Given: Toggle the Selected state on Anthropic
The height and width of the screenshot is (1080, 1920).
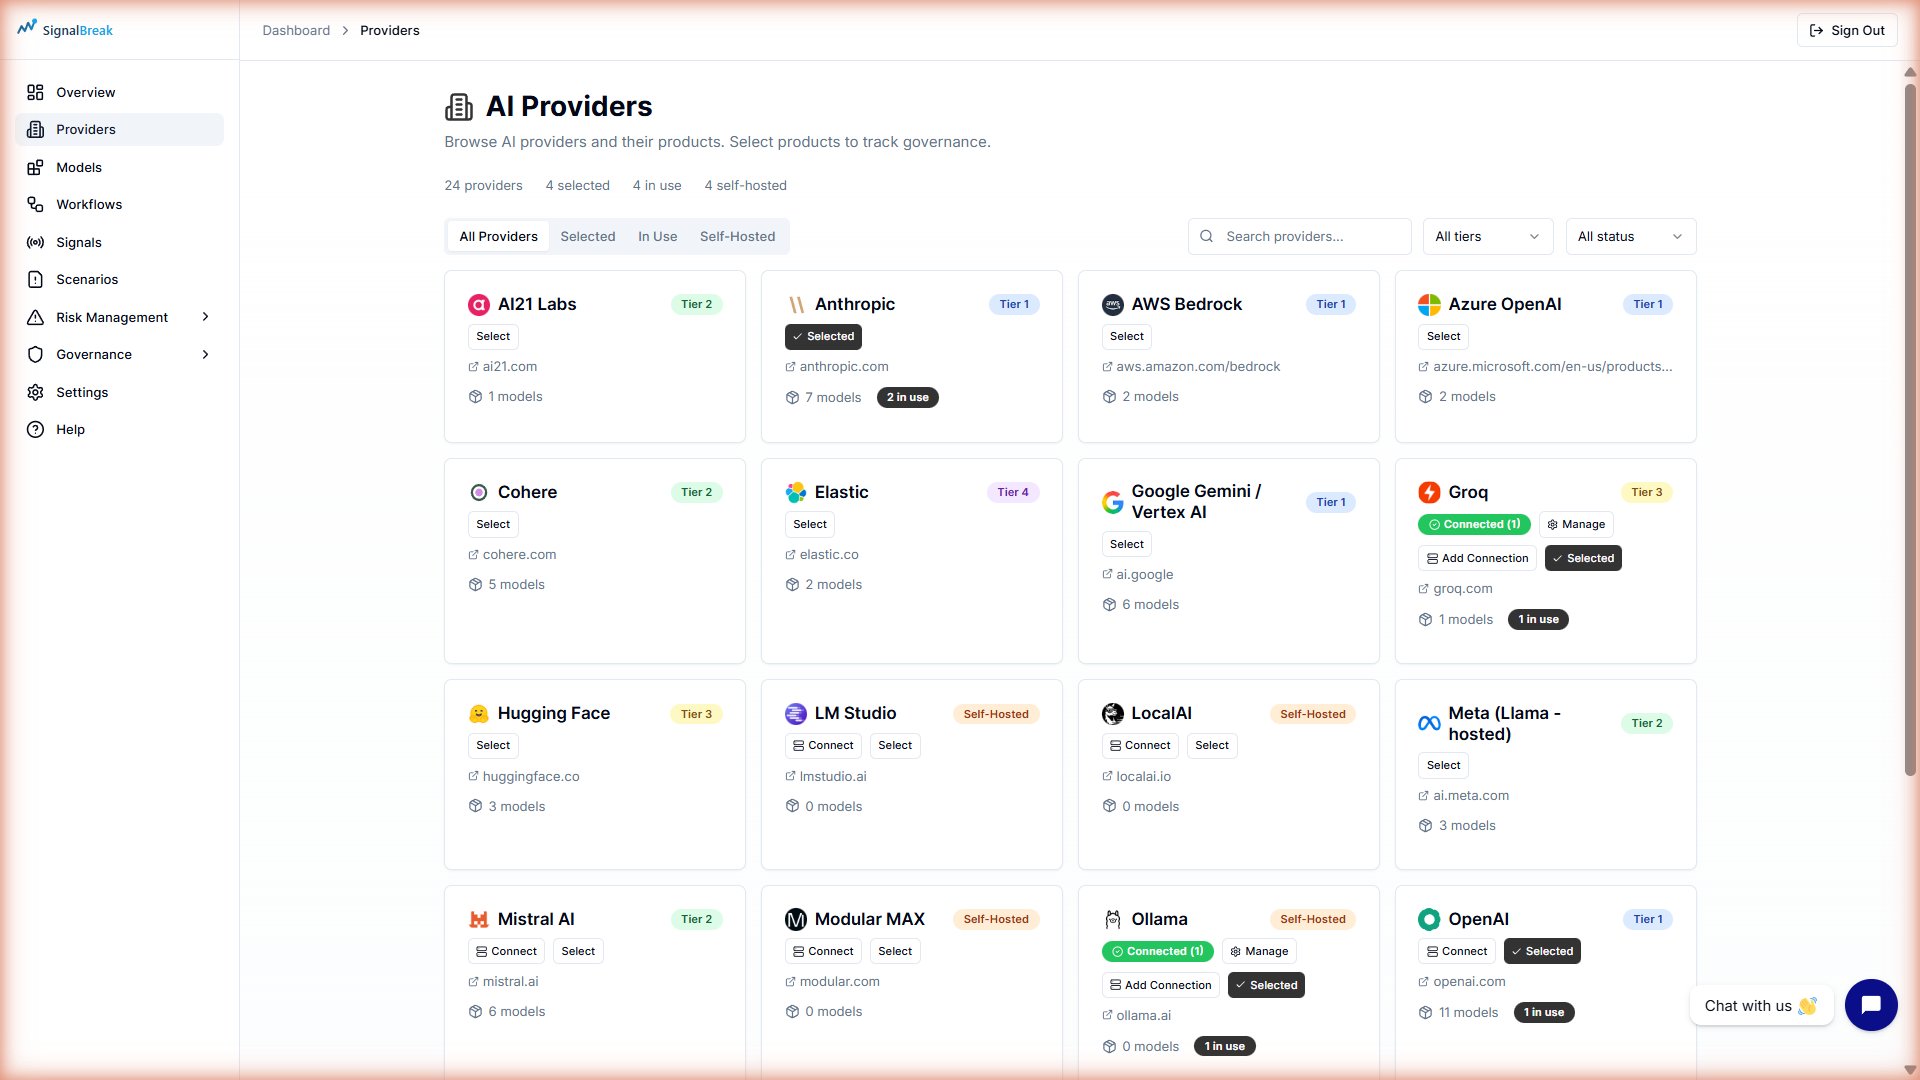Looking at the screenshot, I should (x=823, y=336).
